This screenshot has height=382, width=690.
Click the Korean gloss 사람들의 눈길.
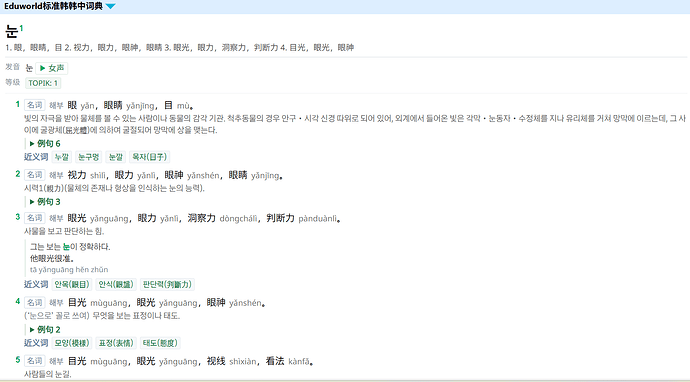click(48, 375)
